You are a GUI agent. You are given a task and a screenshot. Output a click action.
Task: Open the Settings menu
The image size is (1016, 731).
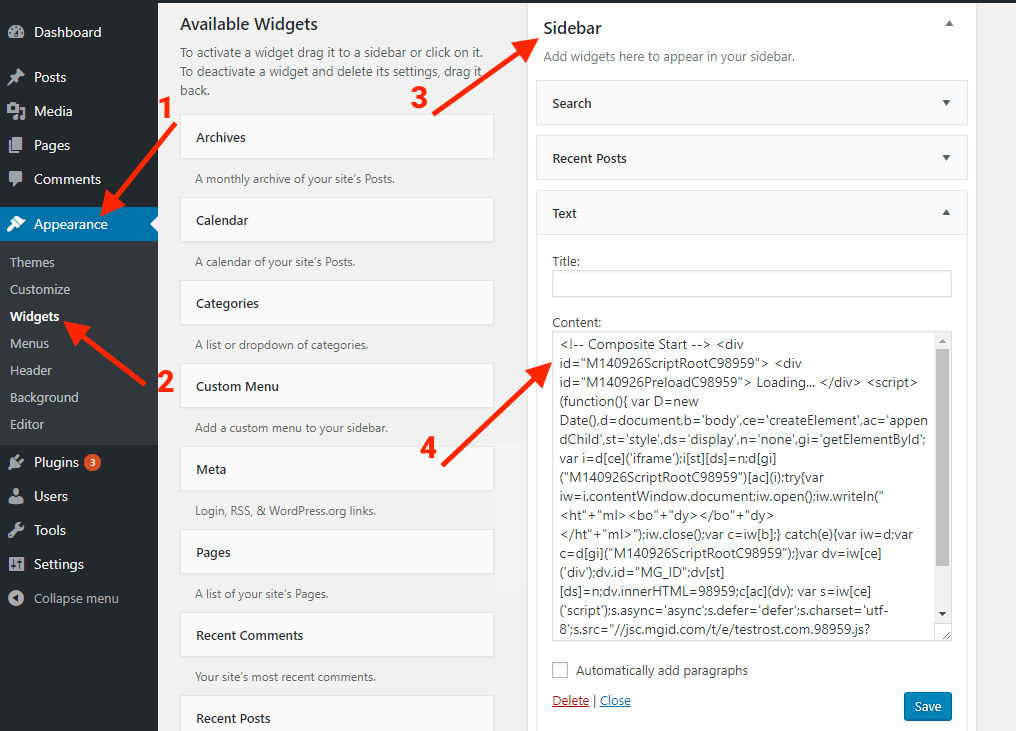pos(59,564)
